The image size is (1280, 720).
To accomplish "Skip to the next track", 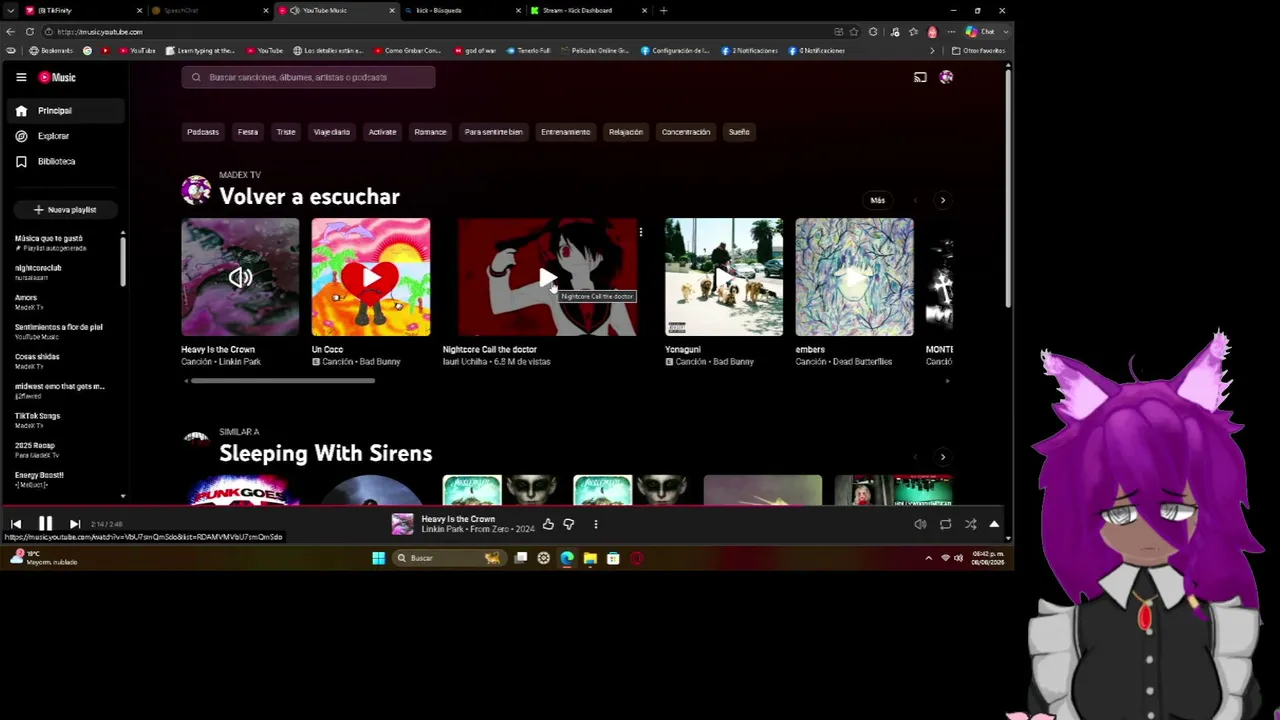I will click(x=74, y=524).
